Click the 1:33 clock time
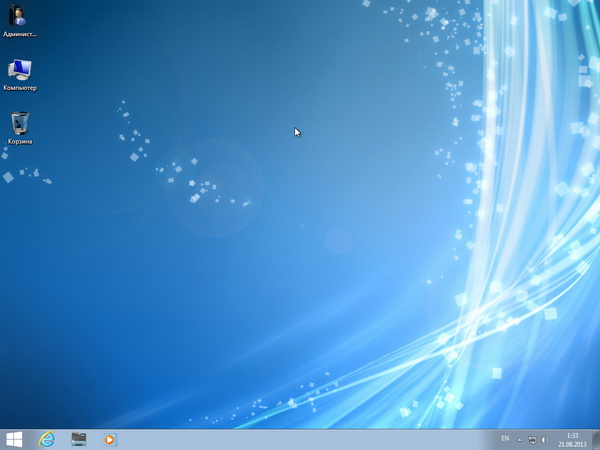 (572, 435)
